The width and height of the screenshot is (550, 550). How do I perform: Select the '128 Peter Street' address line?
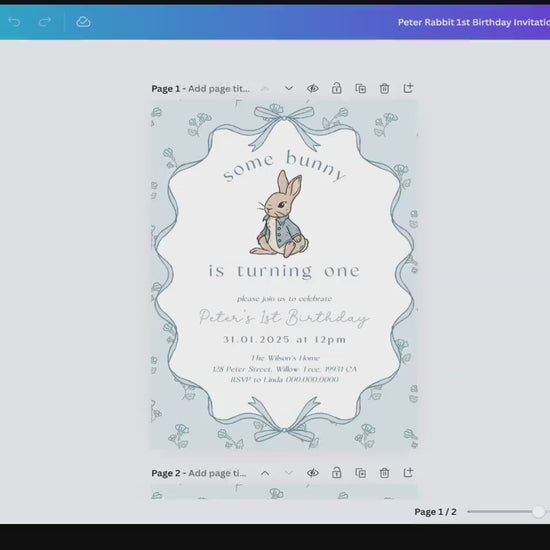tap(284, 369)
